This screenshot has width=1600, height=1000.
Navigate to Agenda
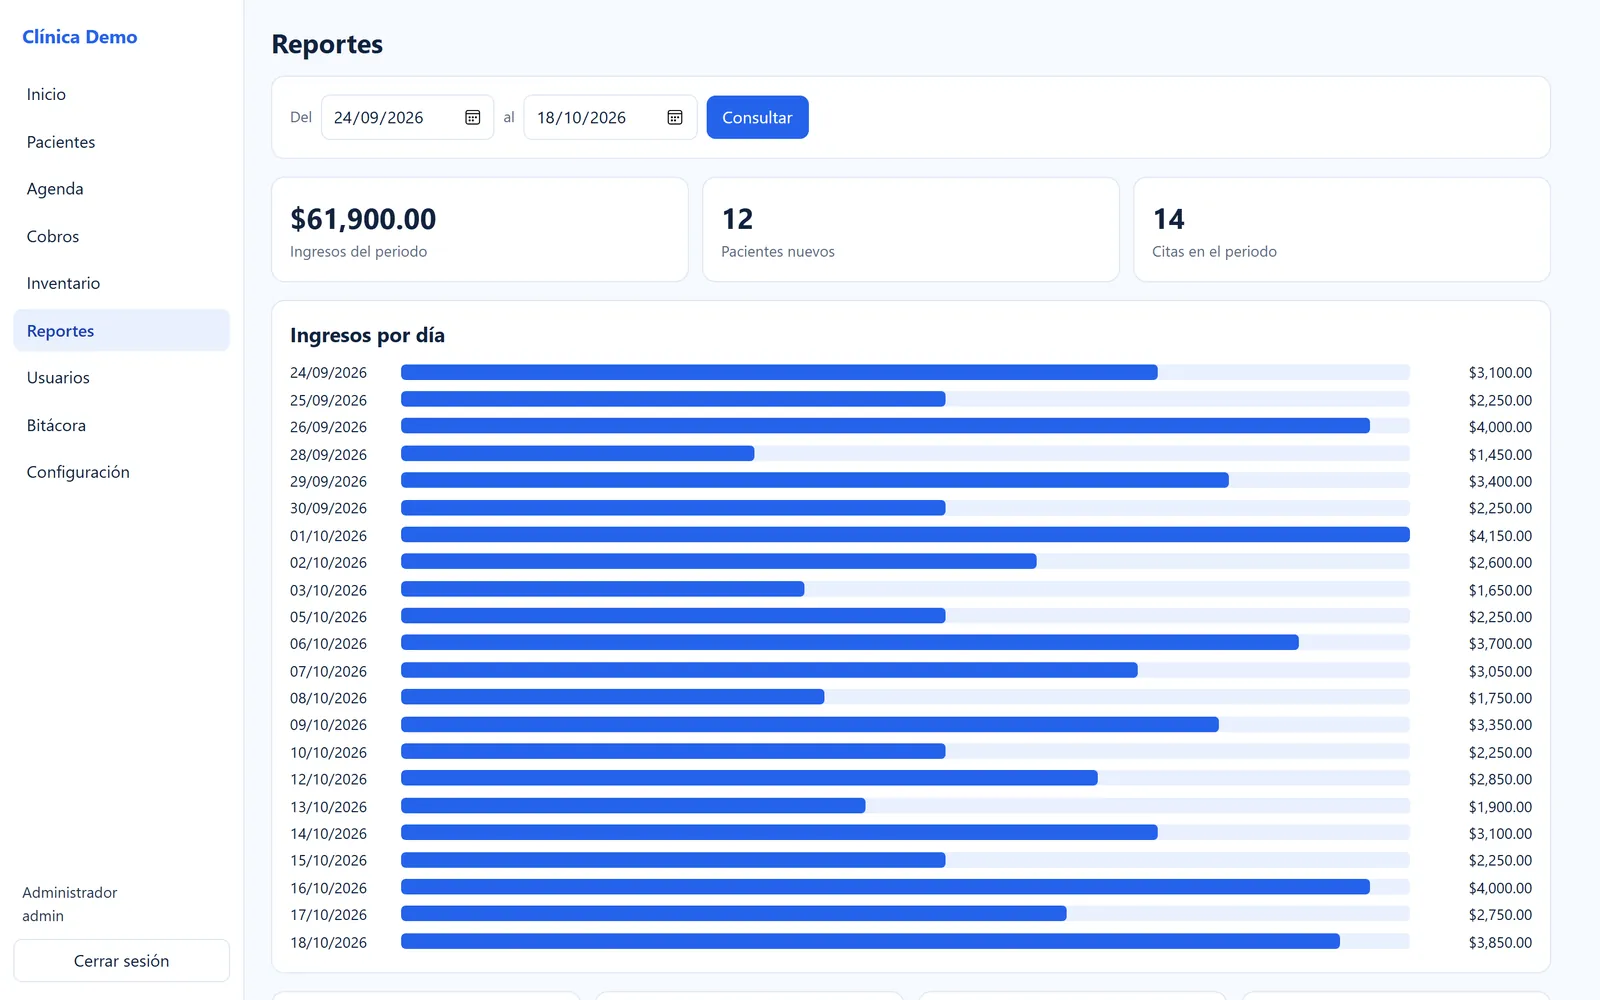(121, 189)
